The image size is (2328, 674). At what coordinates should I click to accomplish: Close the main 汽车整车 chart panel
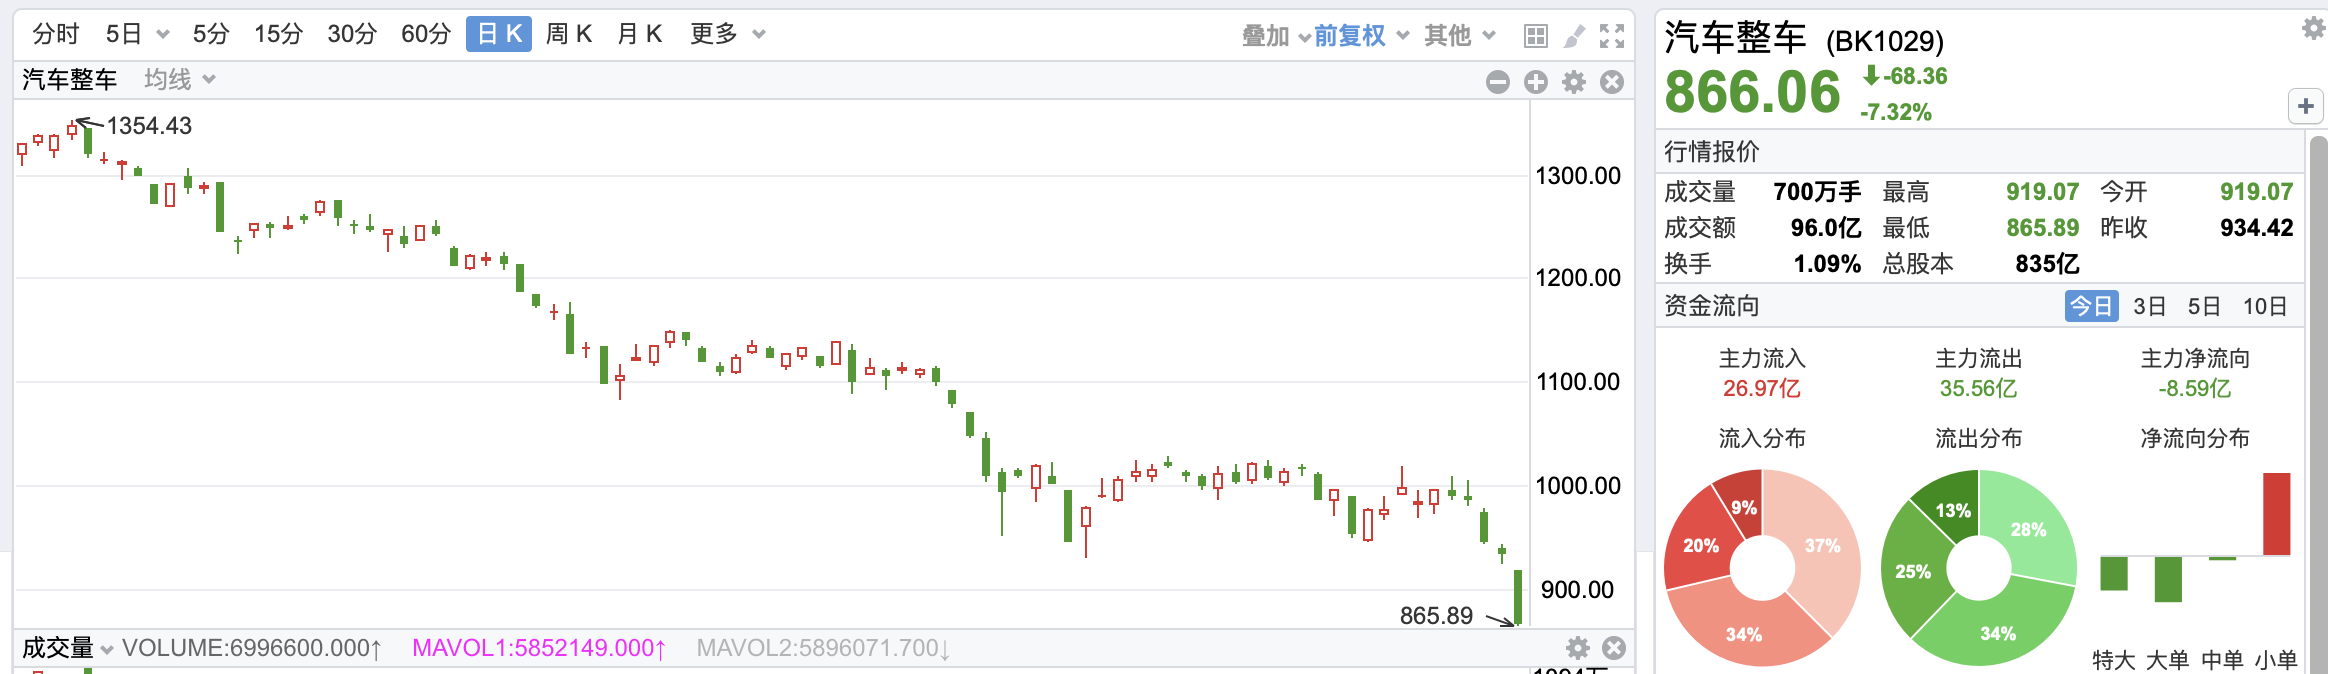coord(1612,82)
